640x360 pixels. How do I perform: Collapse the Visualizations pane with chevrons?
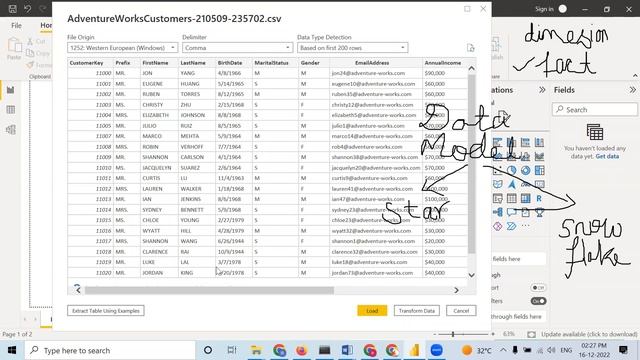click(542, 90)
